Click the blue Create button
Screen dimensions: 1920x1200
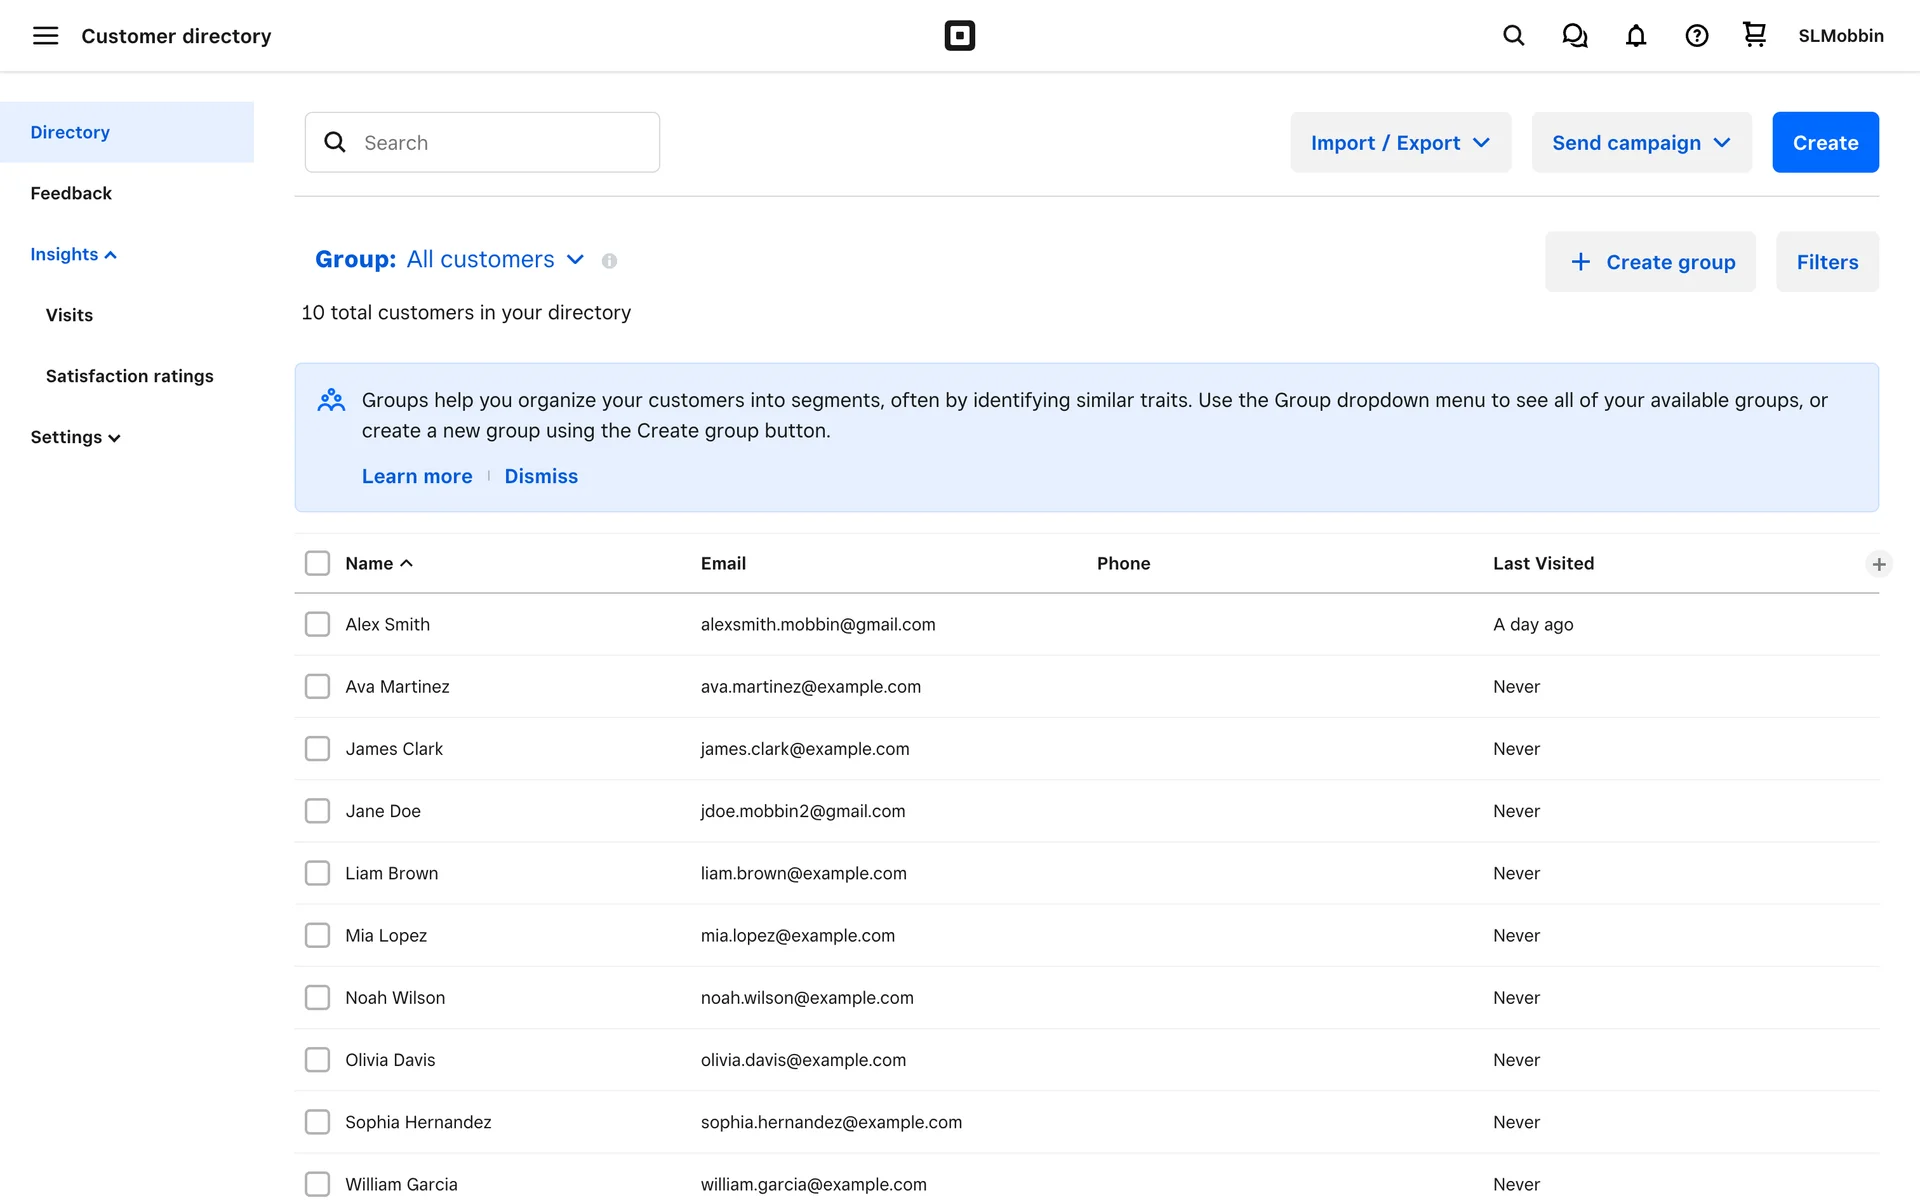pyautogui.click(x=1824, y=142)
